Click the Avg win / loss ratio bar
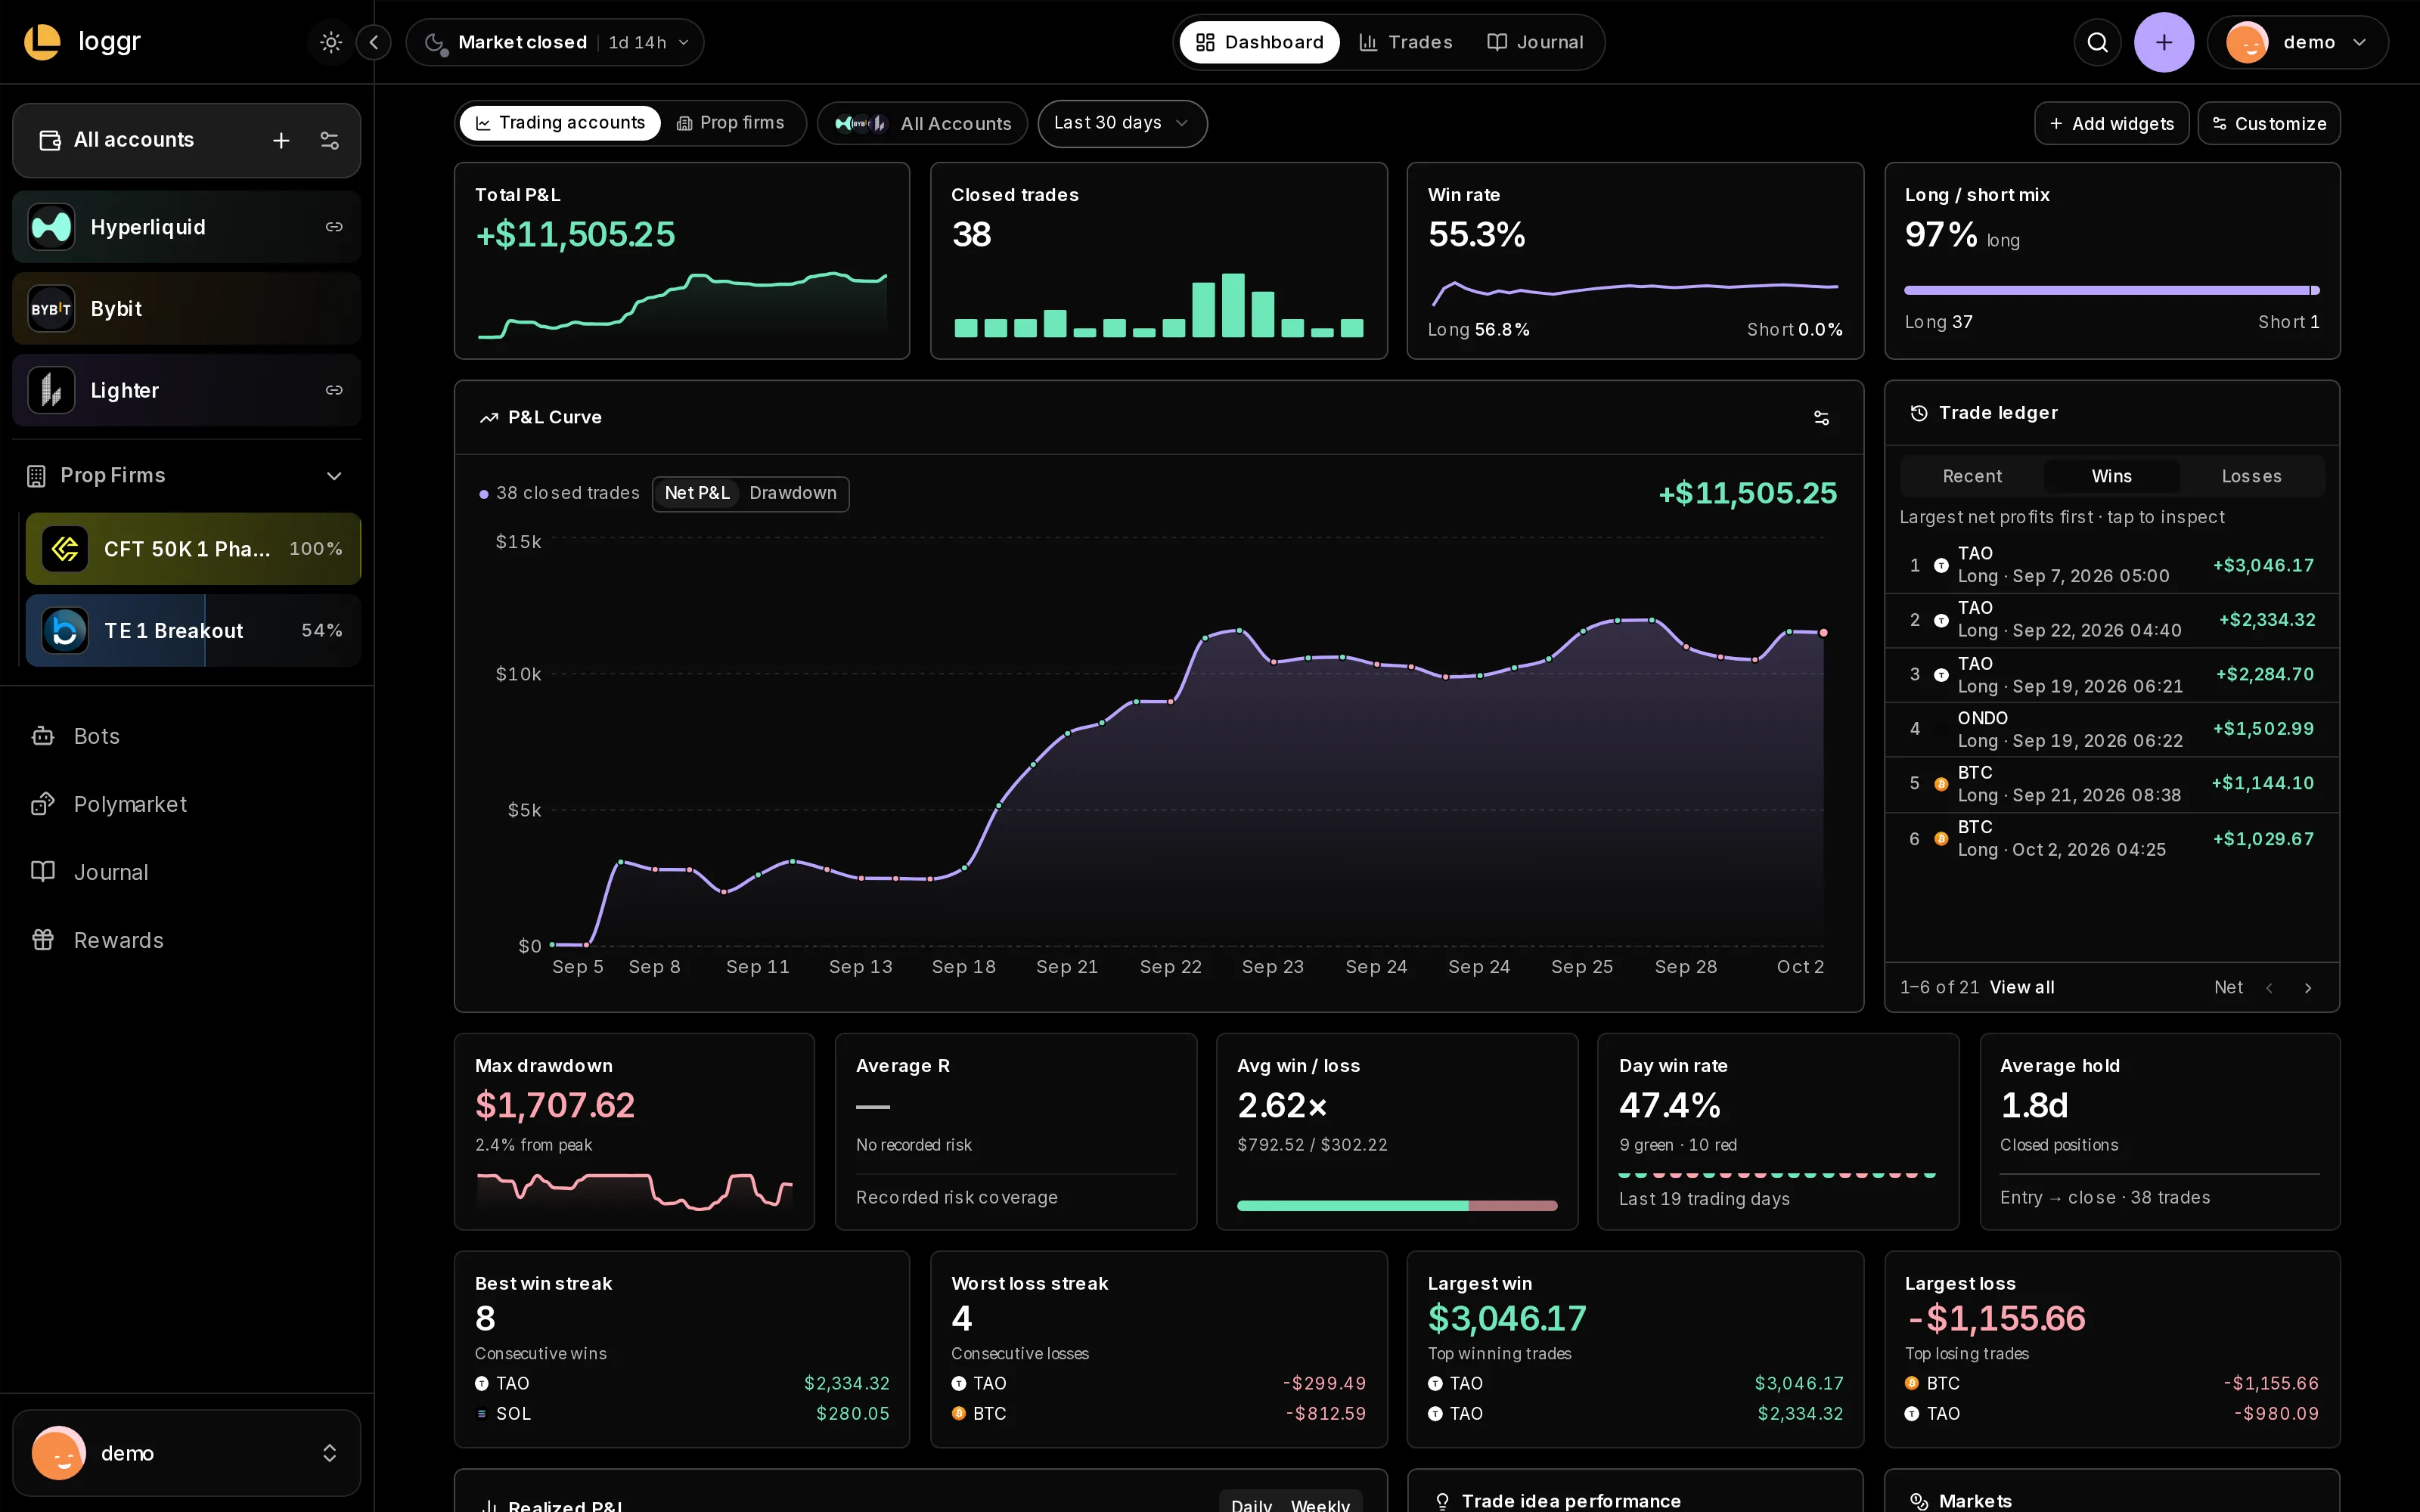2420x1512 pixels. 1397,1206
